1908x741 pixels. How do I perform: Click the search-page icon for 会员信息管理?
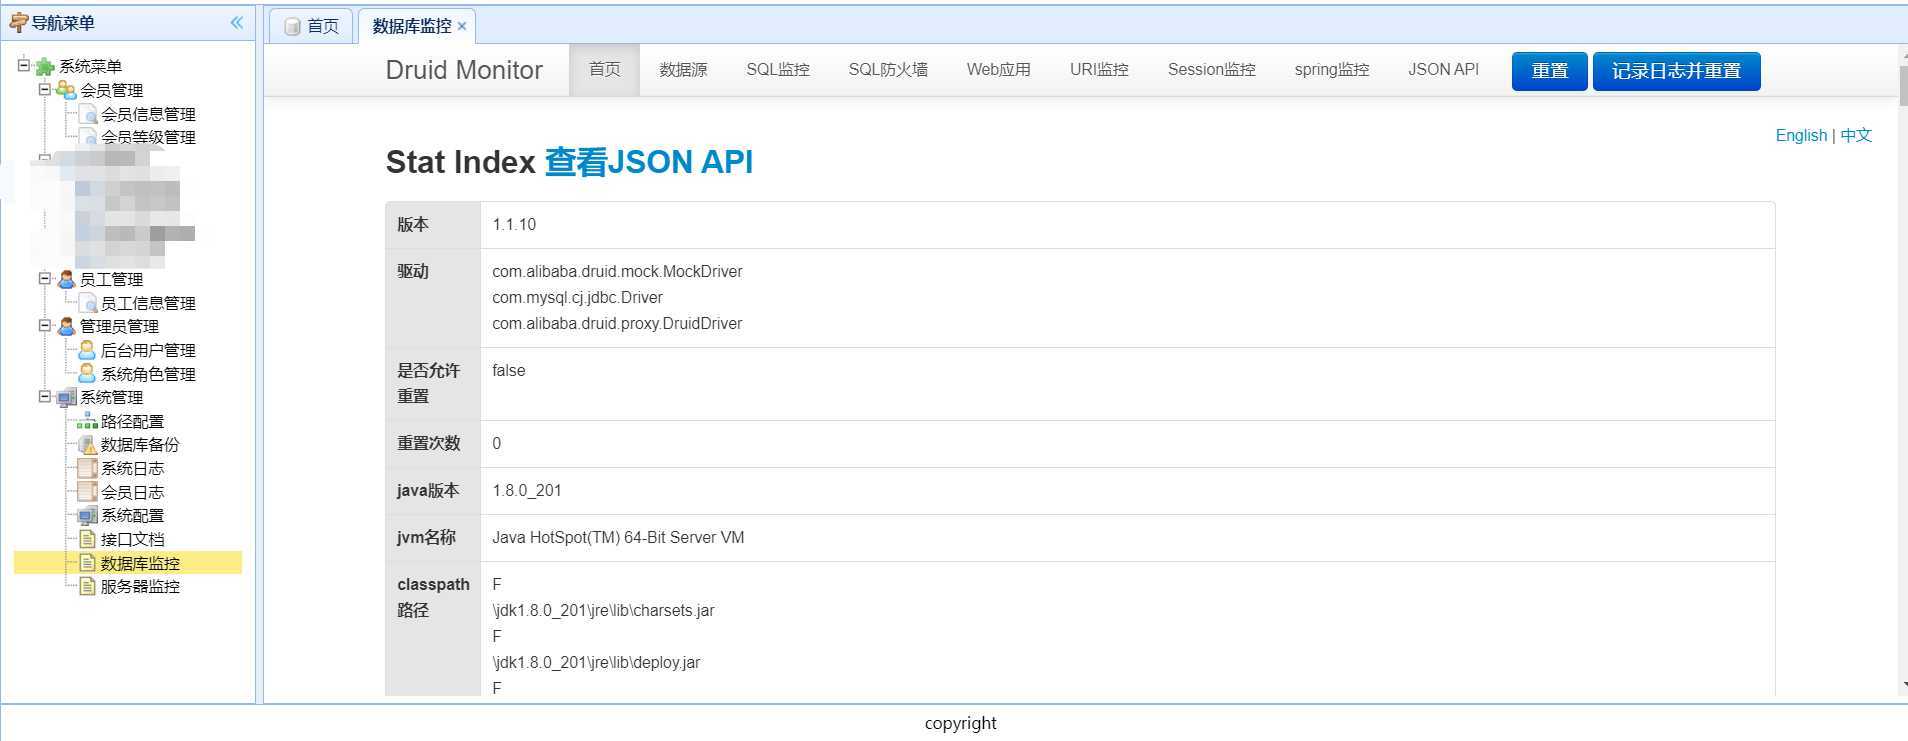pyautogui.click(x=88, y=114)
